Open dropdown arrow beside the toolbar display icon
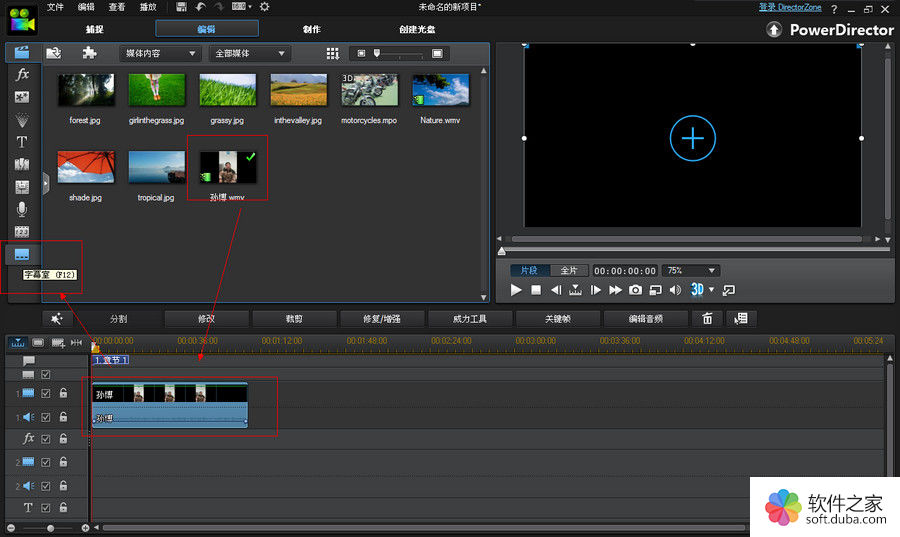Viewport: 900px width, 537px height. [250, 7]
